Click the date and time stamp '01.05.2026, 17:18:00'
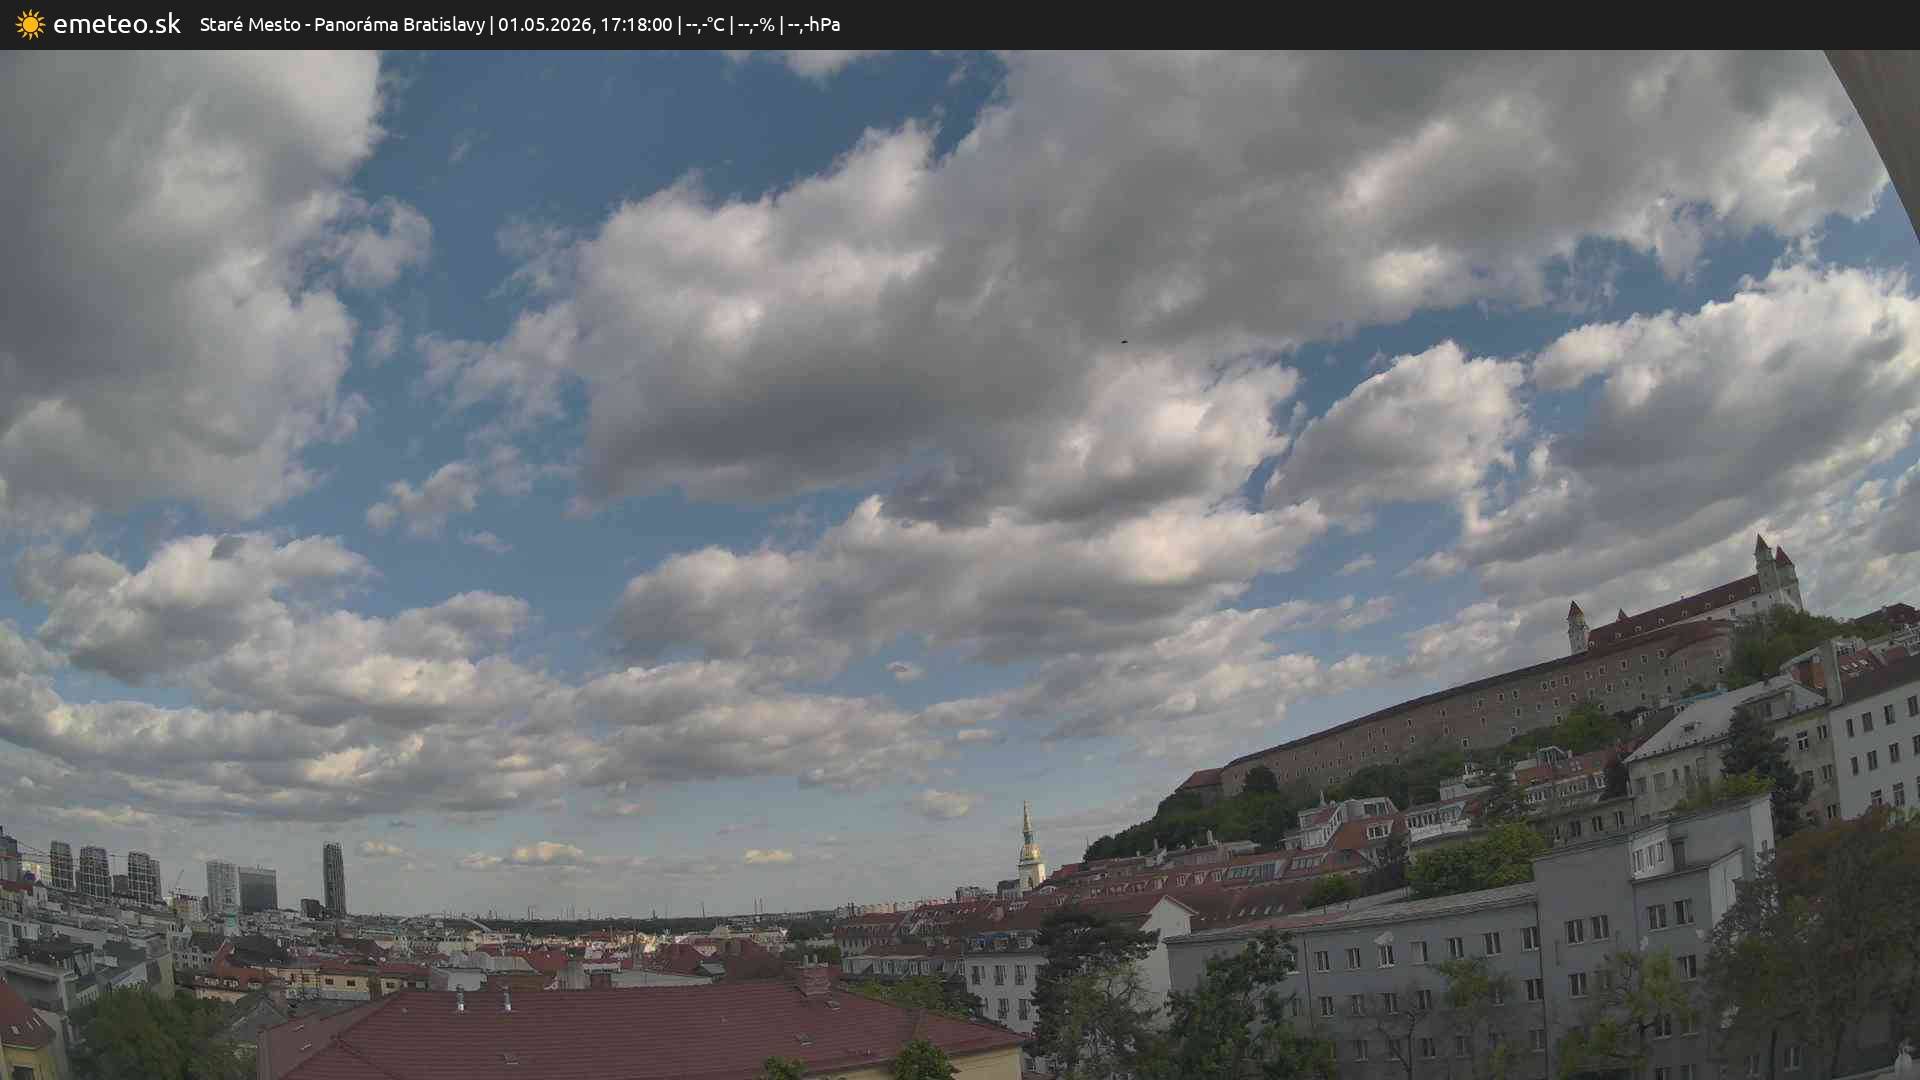This screenshot has width=1920, height=1080. point(585,24)
